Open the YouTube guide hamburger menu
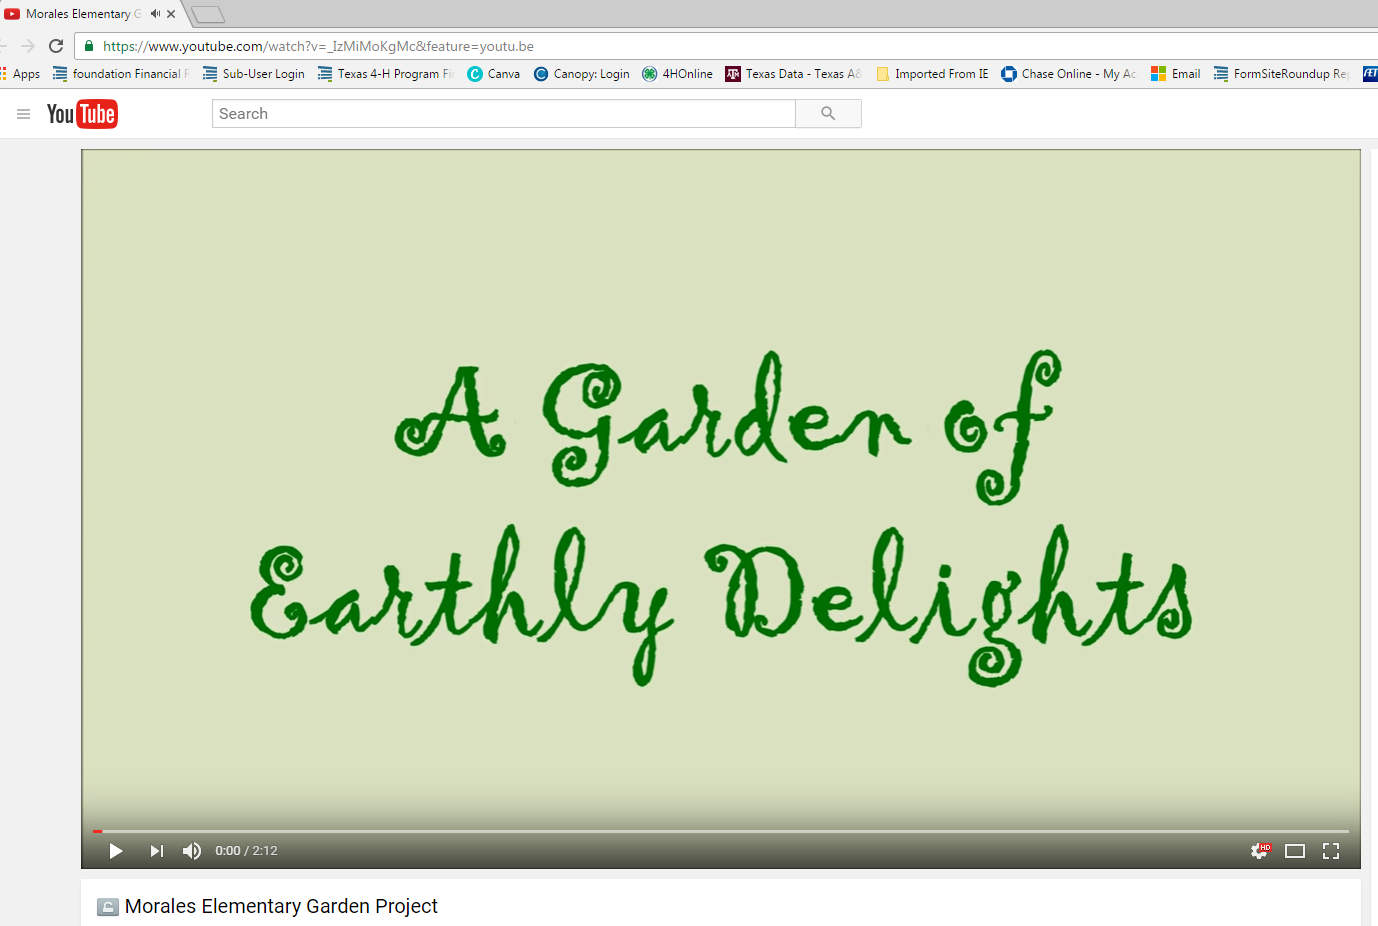This screenshot has height=926, width=1378. coord(23,113)
